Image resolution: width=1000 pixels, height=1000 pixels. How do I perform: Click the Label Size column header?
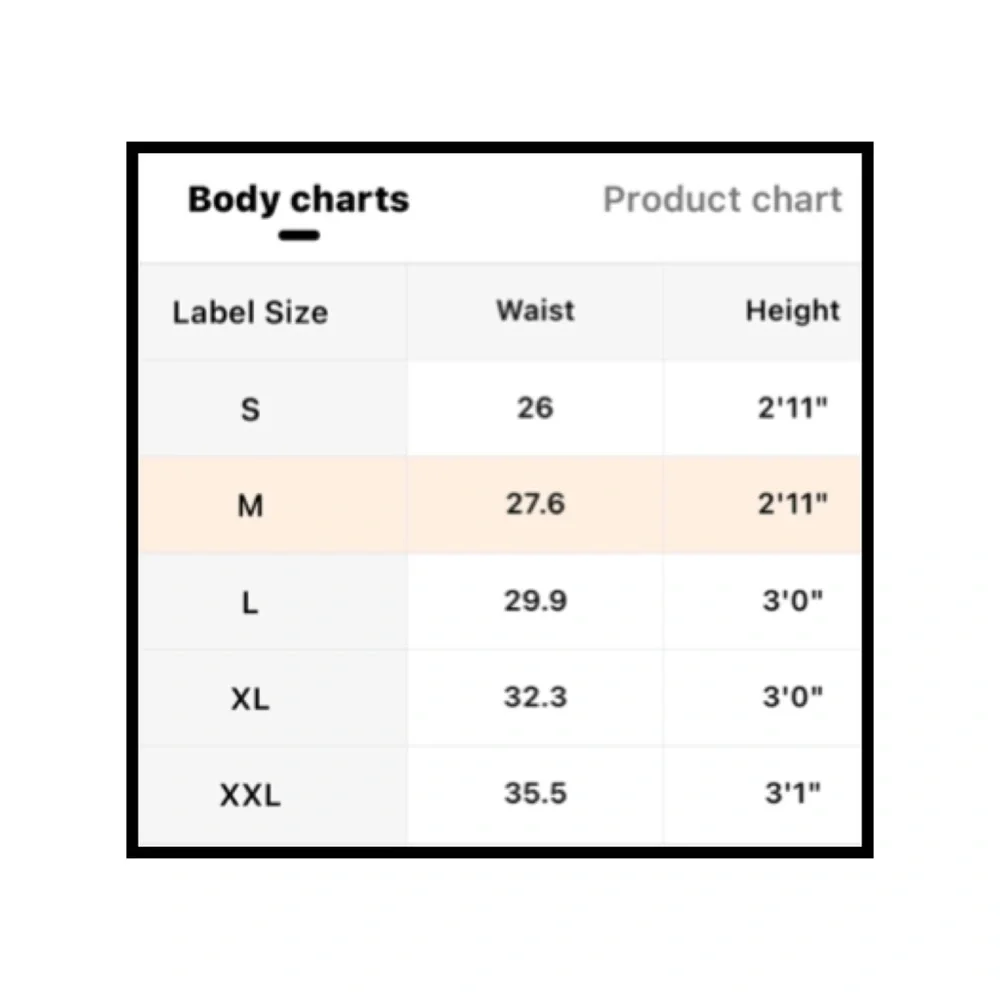click(250, 312)
